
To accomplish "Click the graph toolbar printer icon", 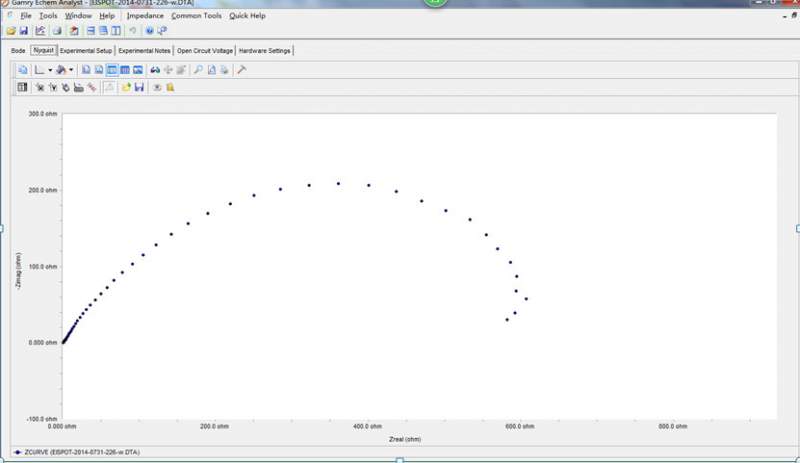I will tap(224, 70).
